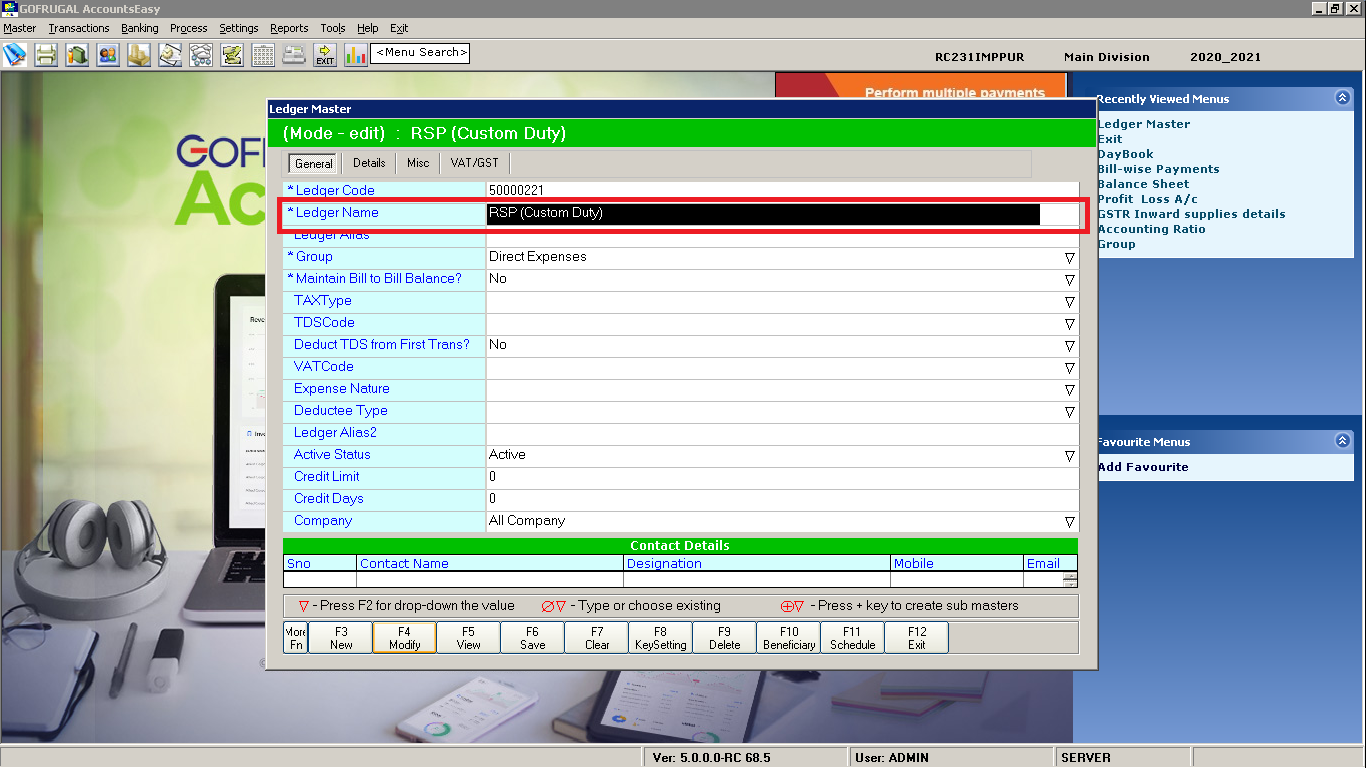Image resolution: width=1366 pixels, height=768 pixels.
Task: Open the Help menu
Action: (x=368, y=28)
